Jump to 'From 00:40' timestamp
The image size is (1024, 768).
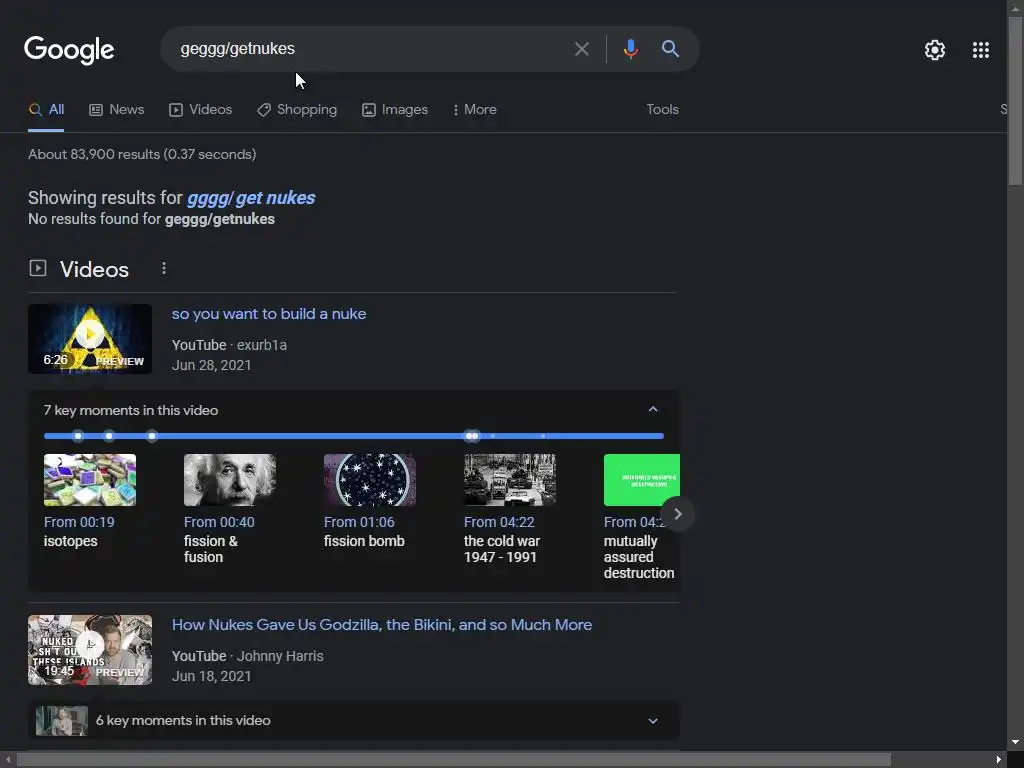219,522
